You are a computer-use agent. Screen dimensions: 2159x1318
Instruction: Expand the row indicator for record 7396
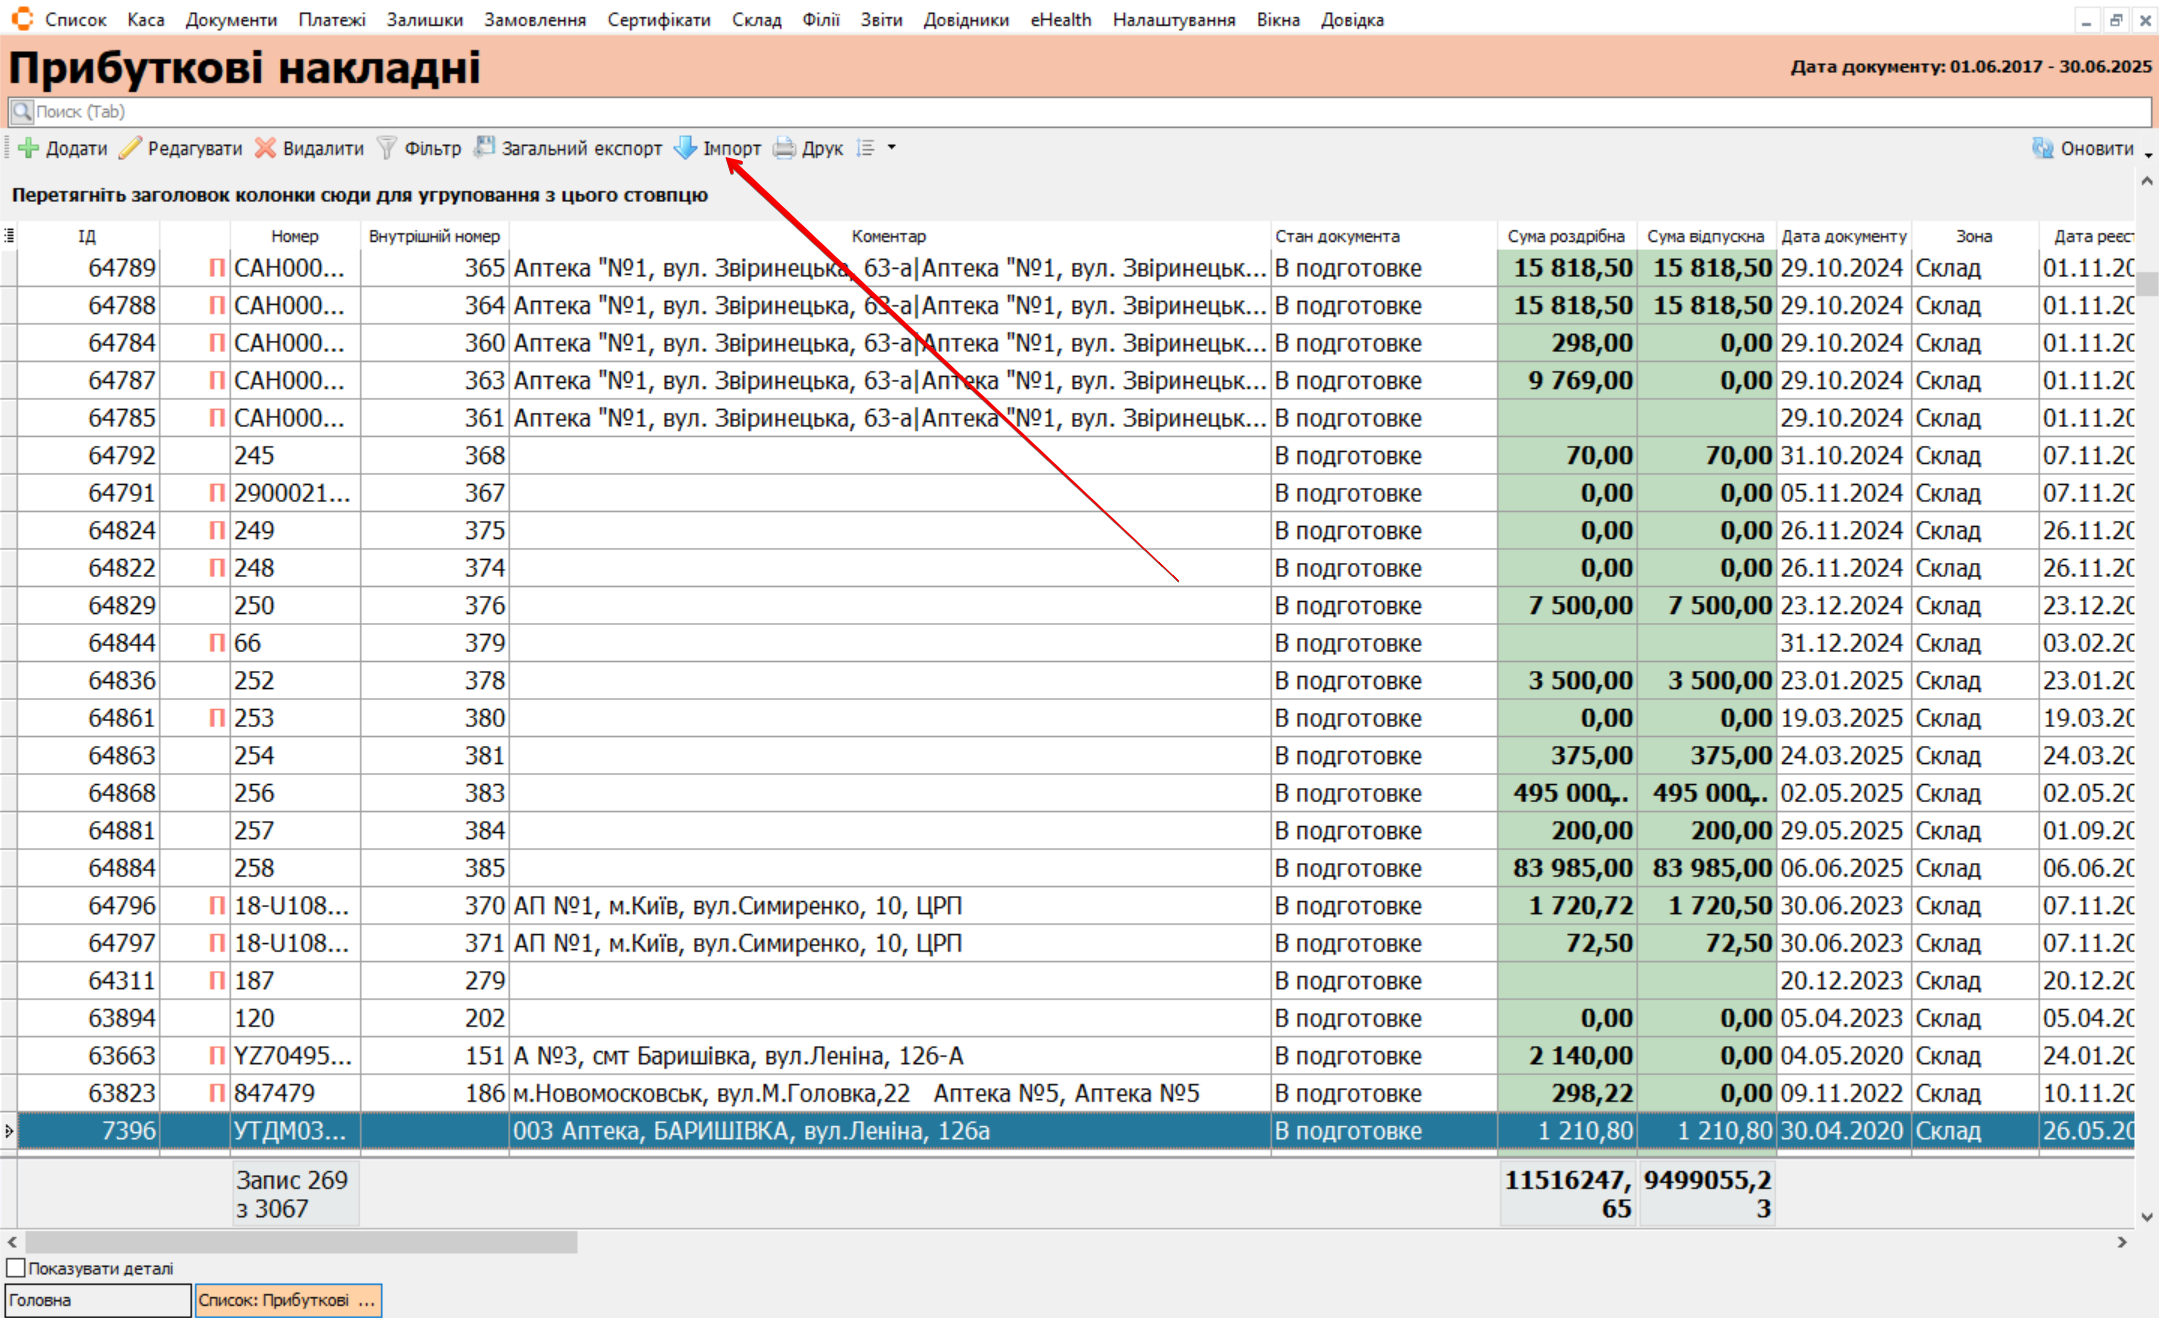(9, 1131)
